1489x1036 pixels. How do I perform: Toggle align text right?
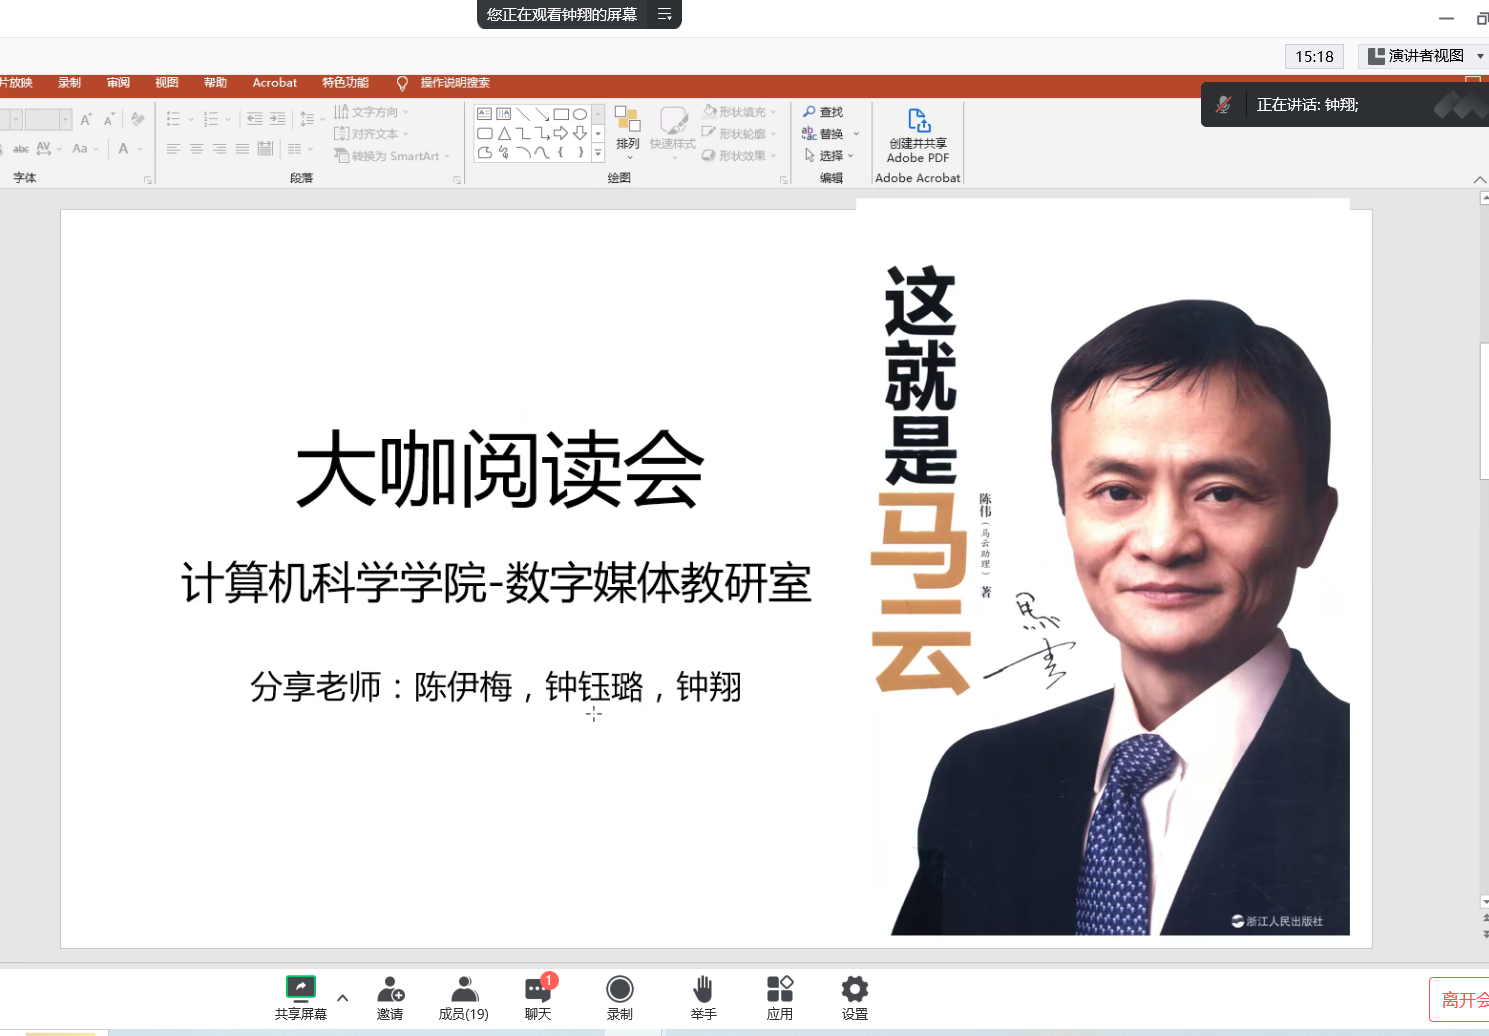tap(219, 149)
